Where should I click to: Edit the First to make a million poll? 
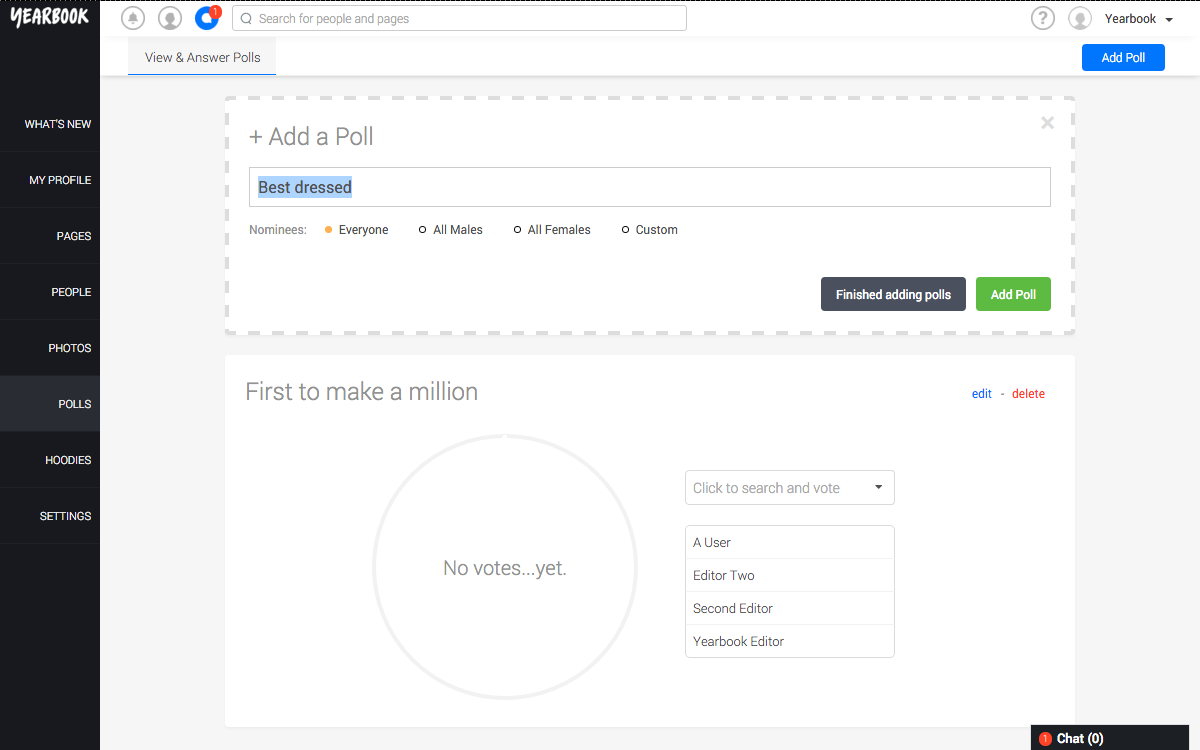tap(982, 394)
